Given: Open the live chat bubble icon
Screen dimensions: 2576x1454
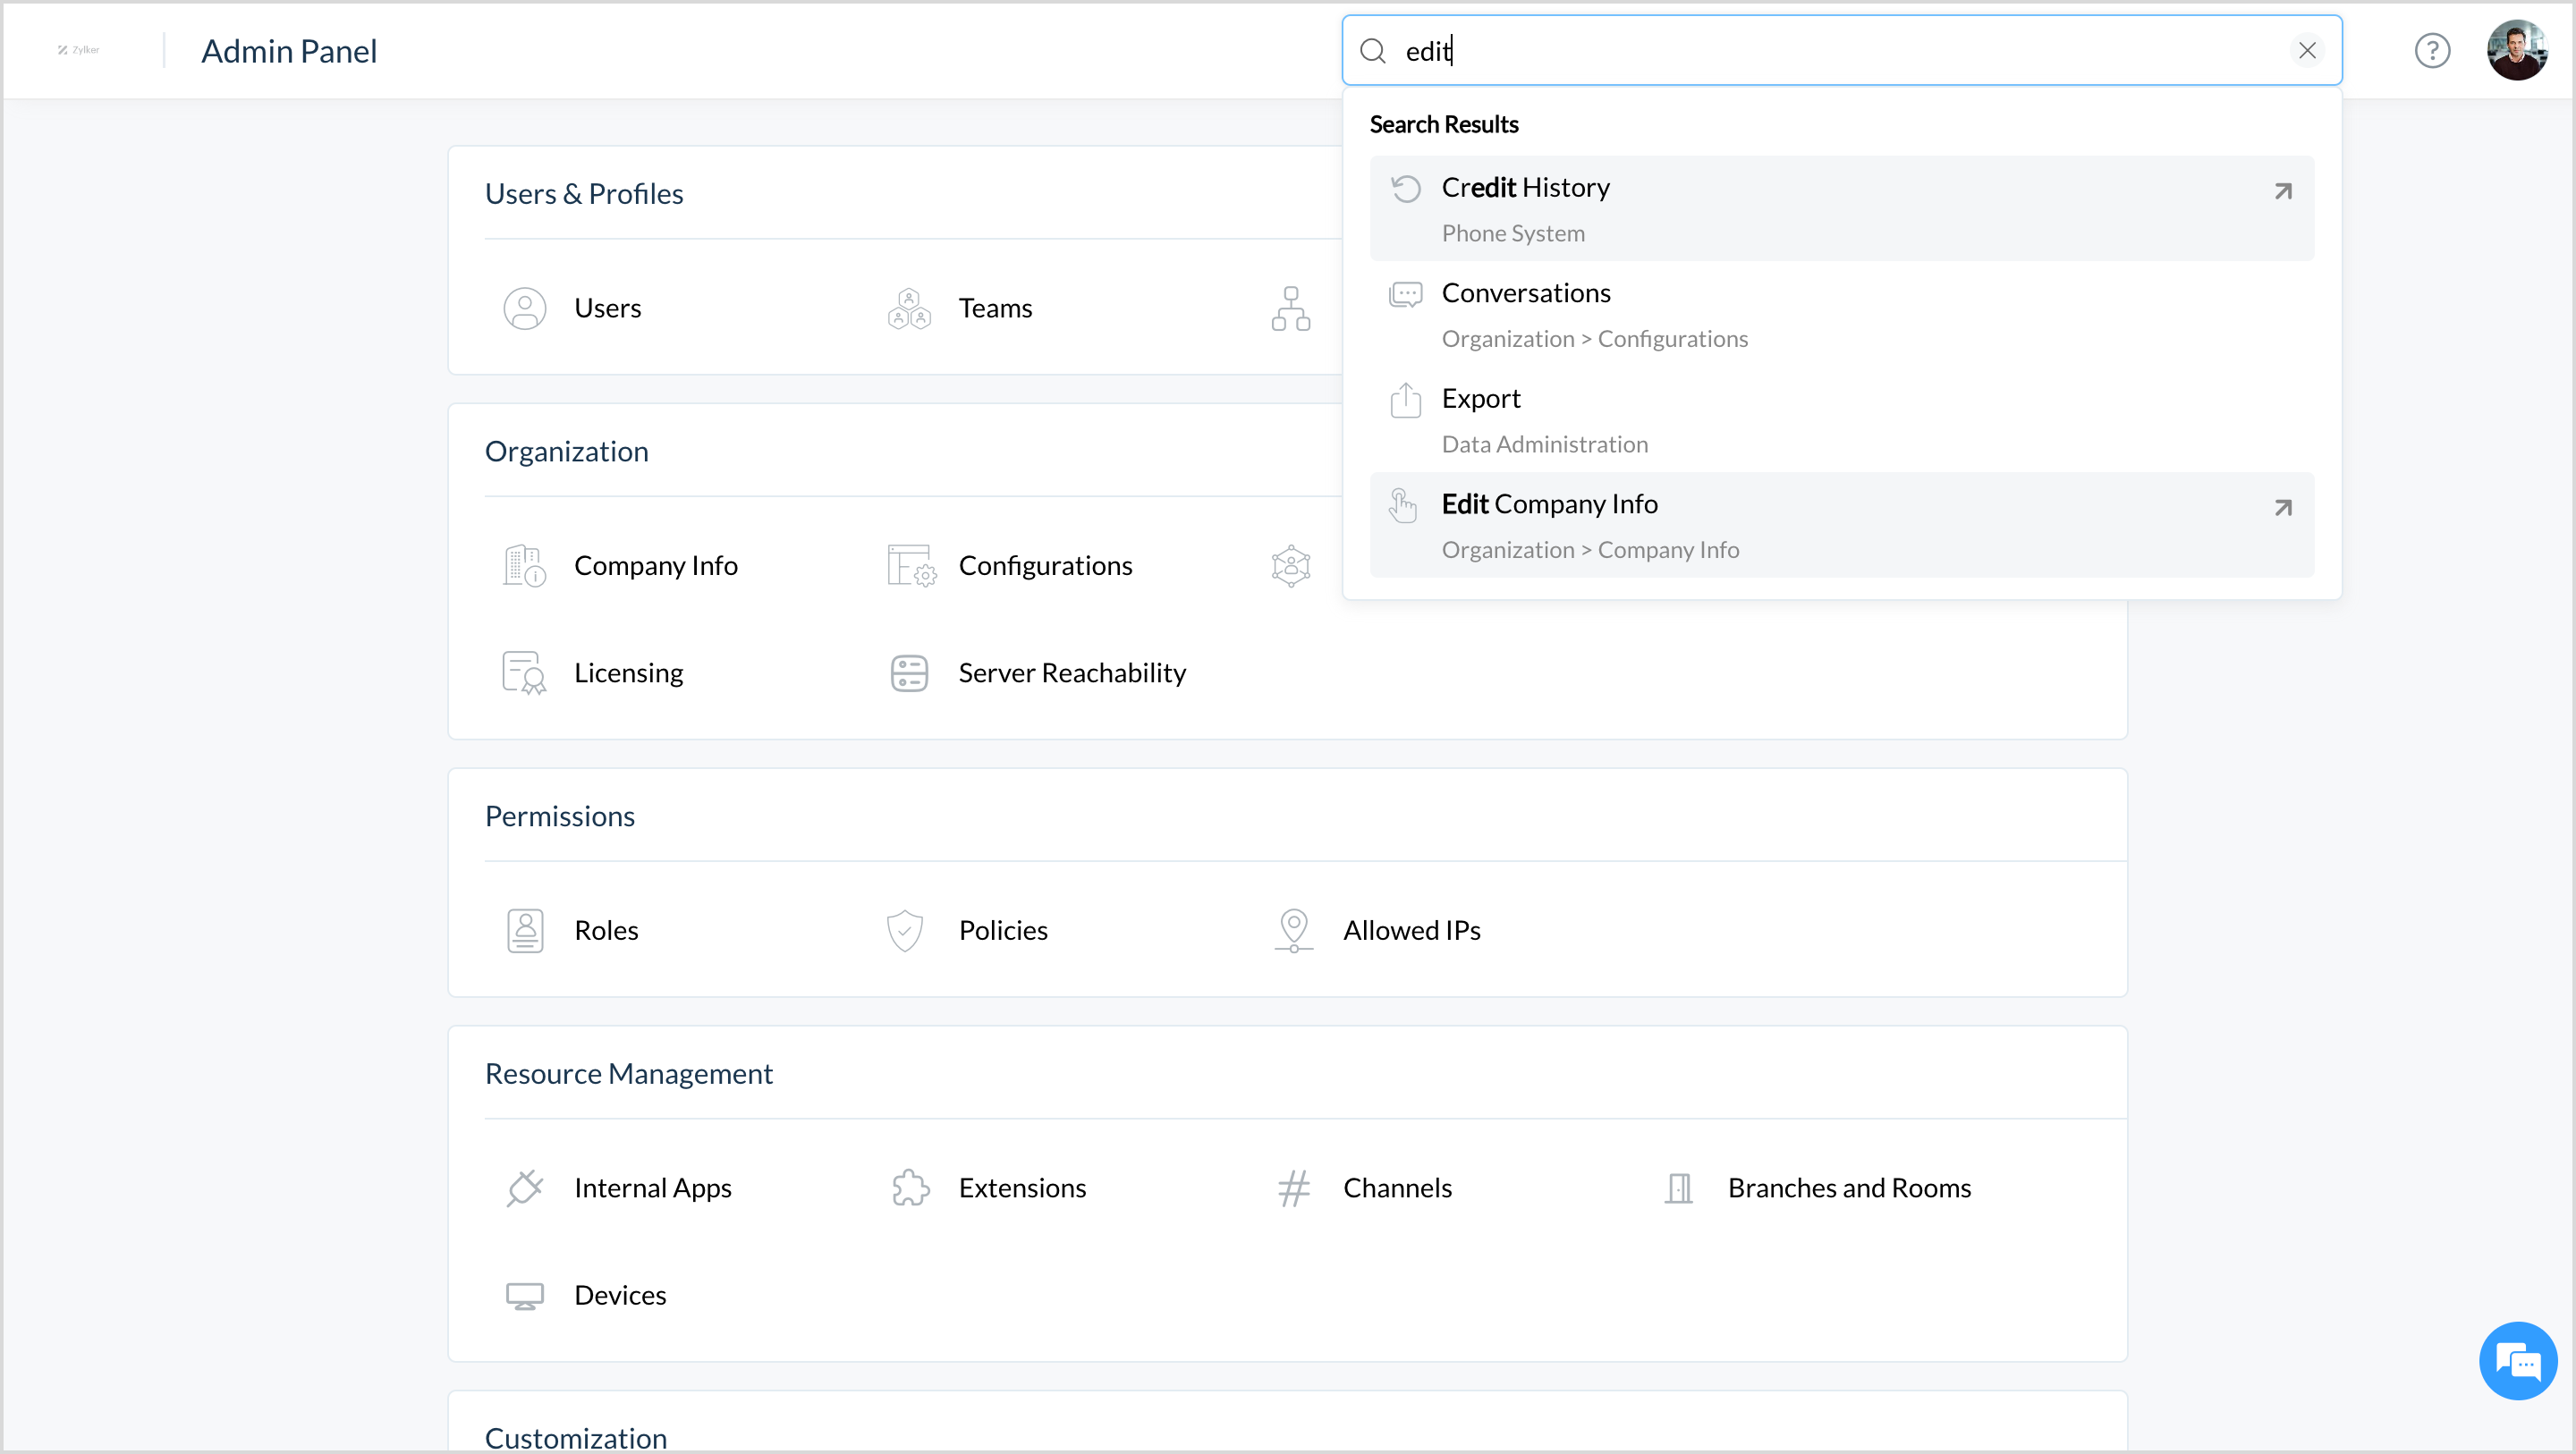Looking at the screenshot, I should 2517,1360.
